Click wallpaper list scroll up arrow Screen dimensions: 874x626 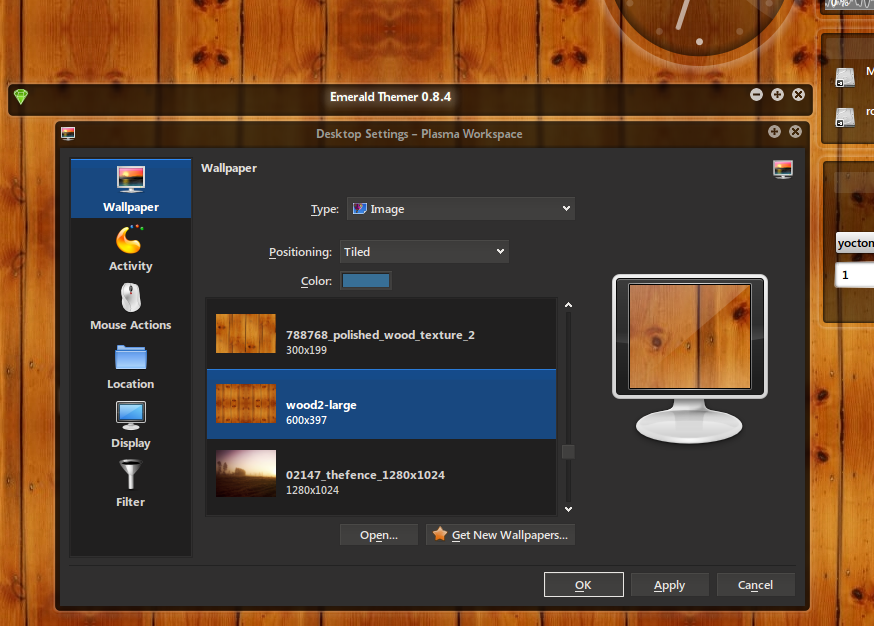568,305
